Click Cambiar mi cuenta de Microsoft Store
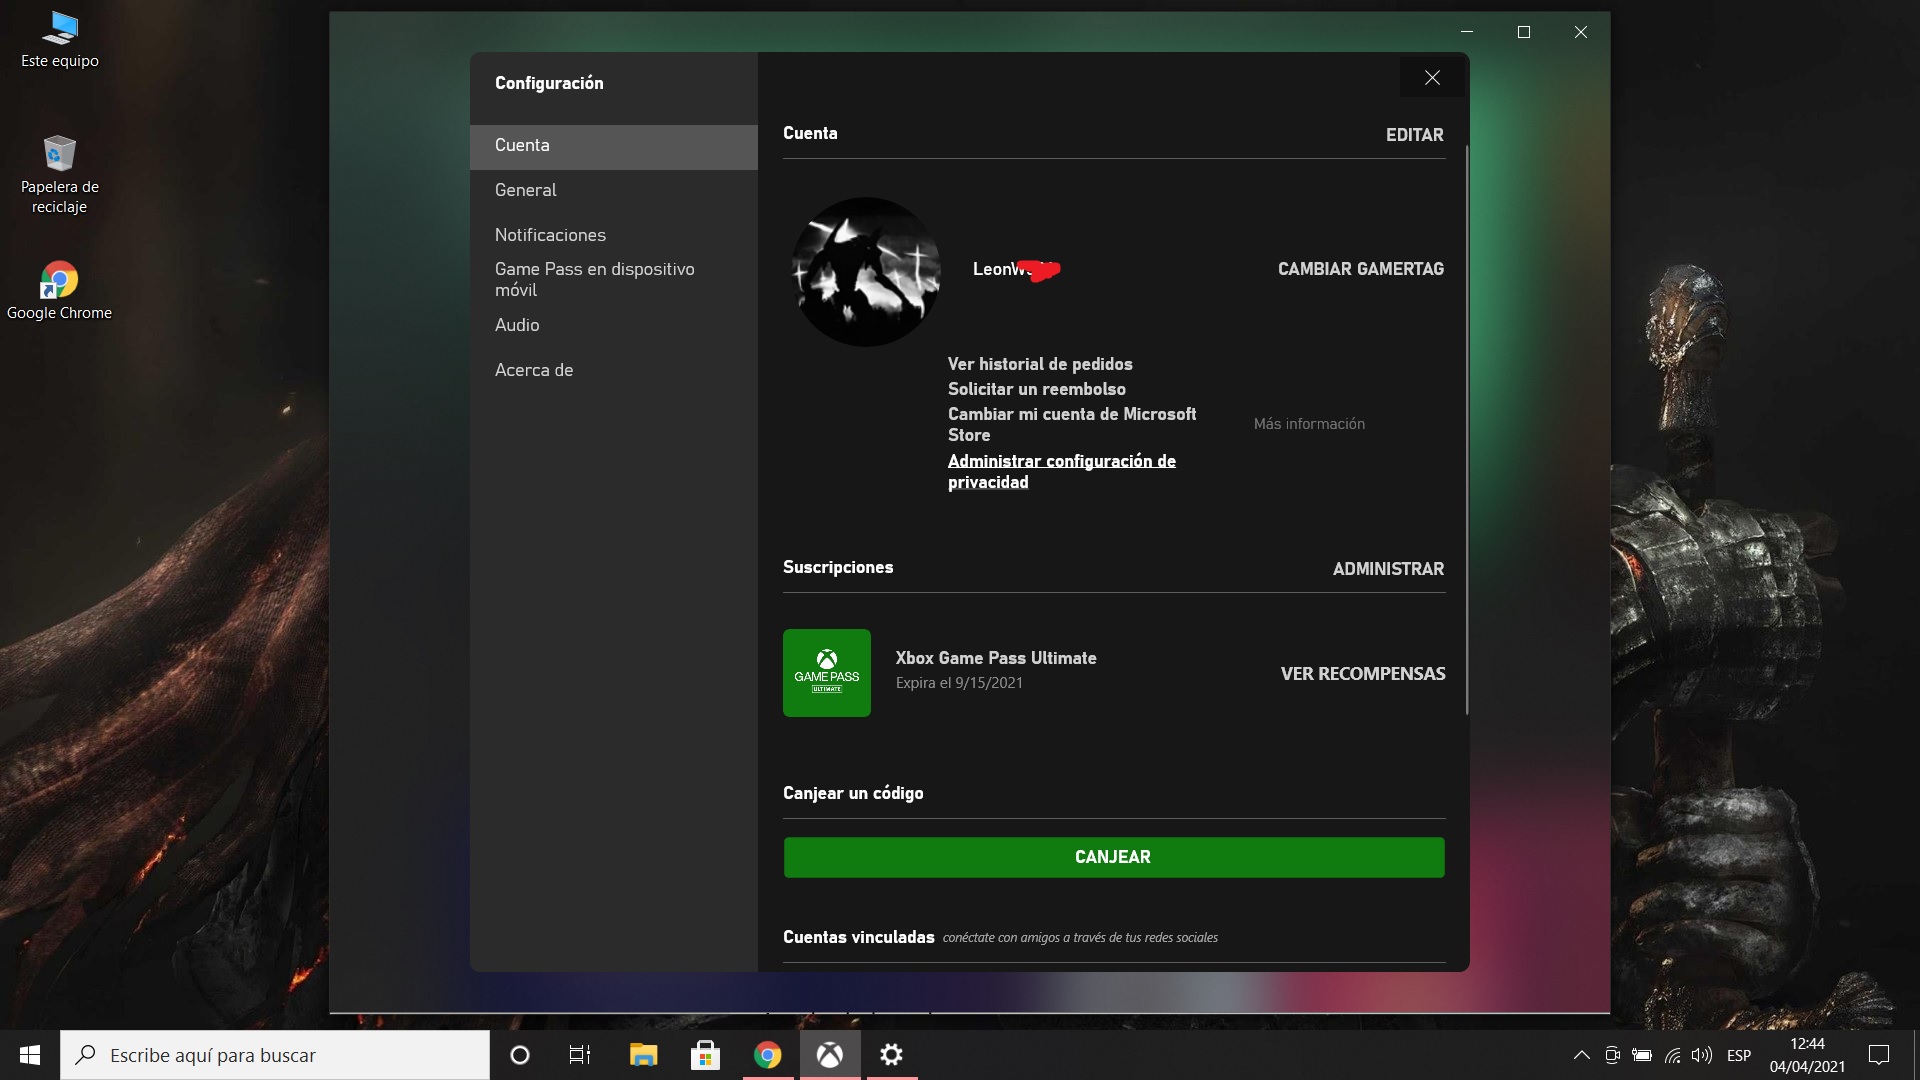The height and width of the screenshot is (1080, 1920). point(1072,424)
